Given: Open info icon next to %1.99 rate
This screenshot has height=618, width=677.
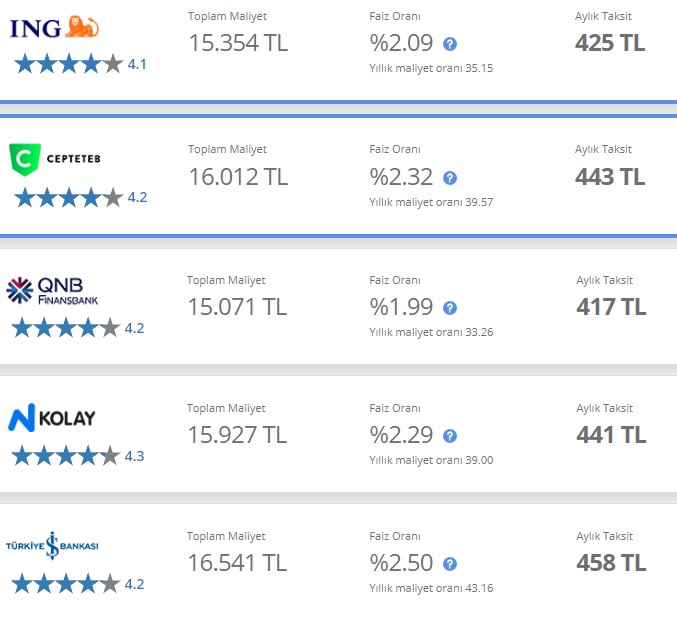Looking at the screenshot, I should coord(450,308).
